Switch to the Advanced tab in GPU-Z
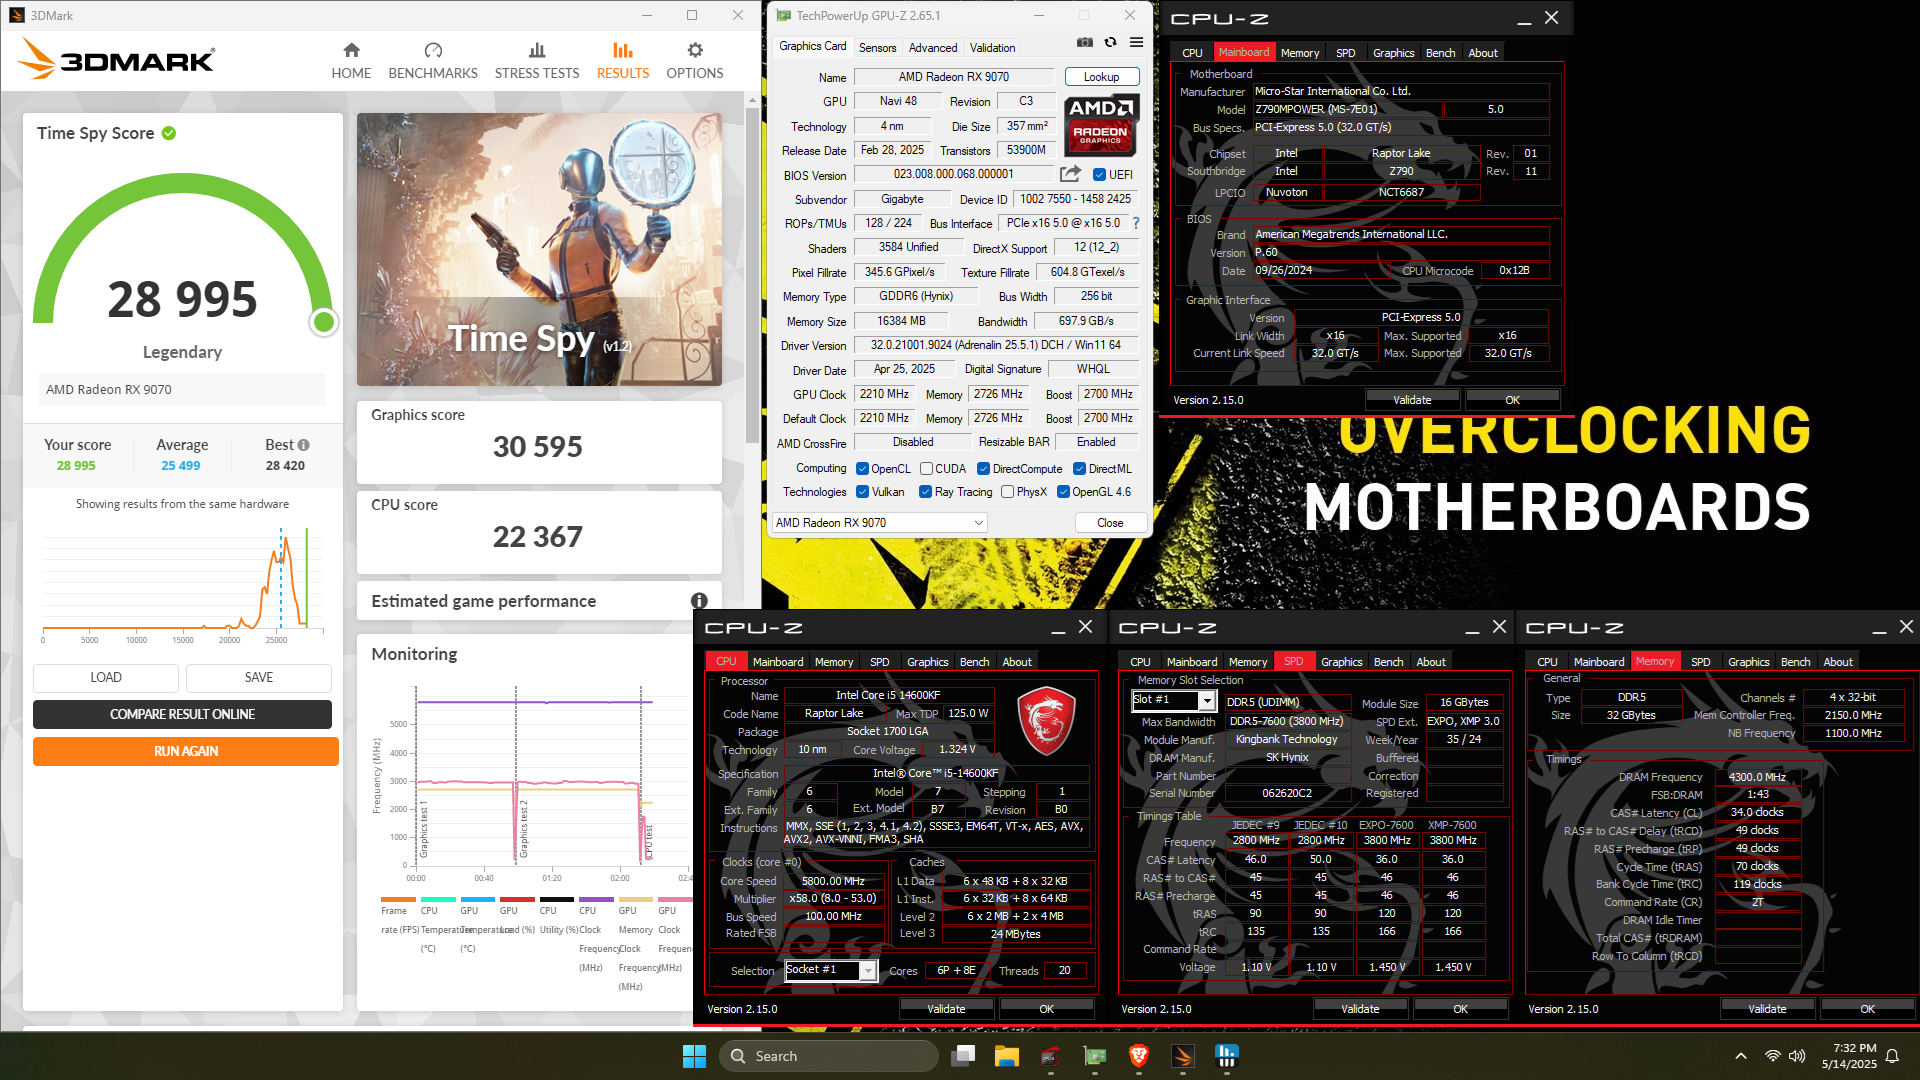The width and height of the screenshot is (1920, 1080). pyautogui.click(x=932, y=47)
